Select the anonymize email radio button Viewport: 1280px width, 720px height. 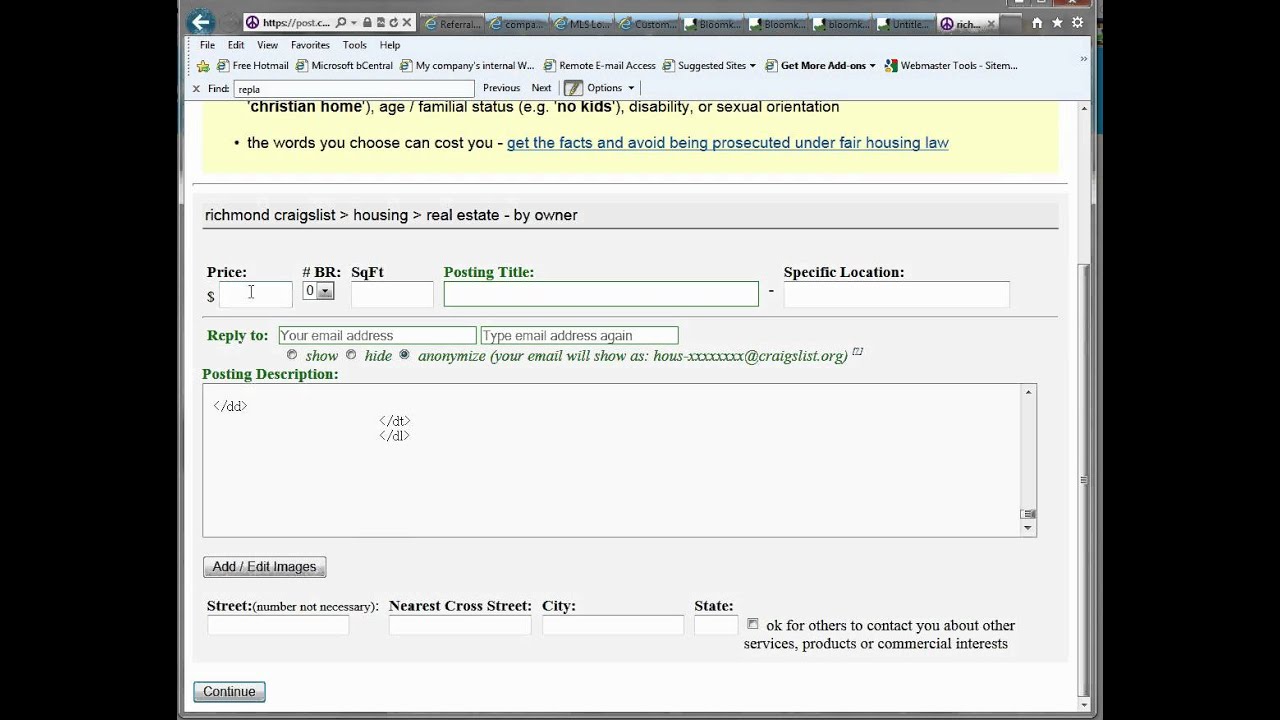tap(404, 354)
